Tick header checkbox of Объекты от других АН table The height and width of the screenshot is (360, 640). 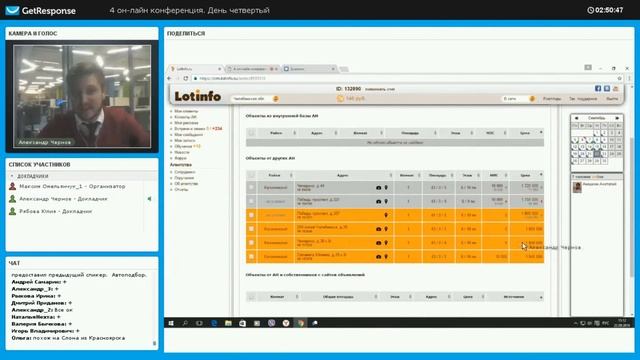pyautogui.click(x=251, y=175)
